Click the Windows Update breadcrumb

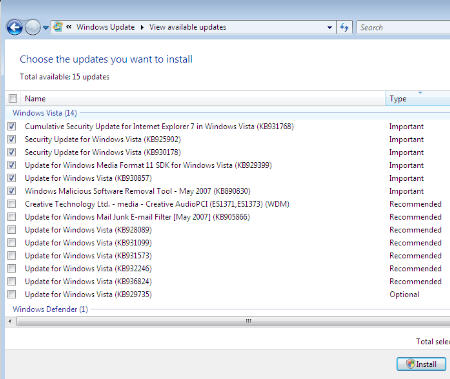tap(105, 27)
